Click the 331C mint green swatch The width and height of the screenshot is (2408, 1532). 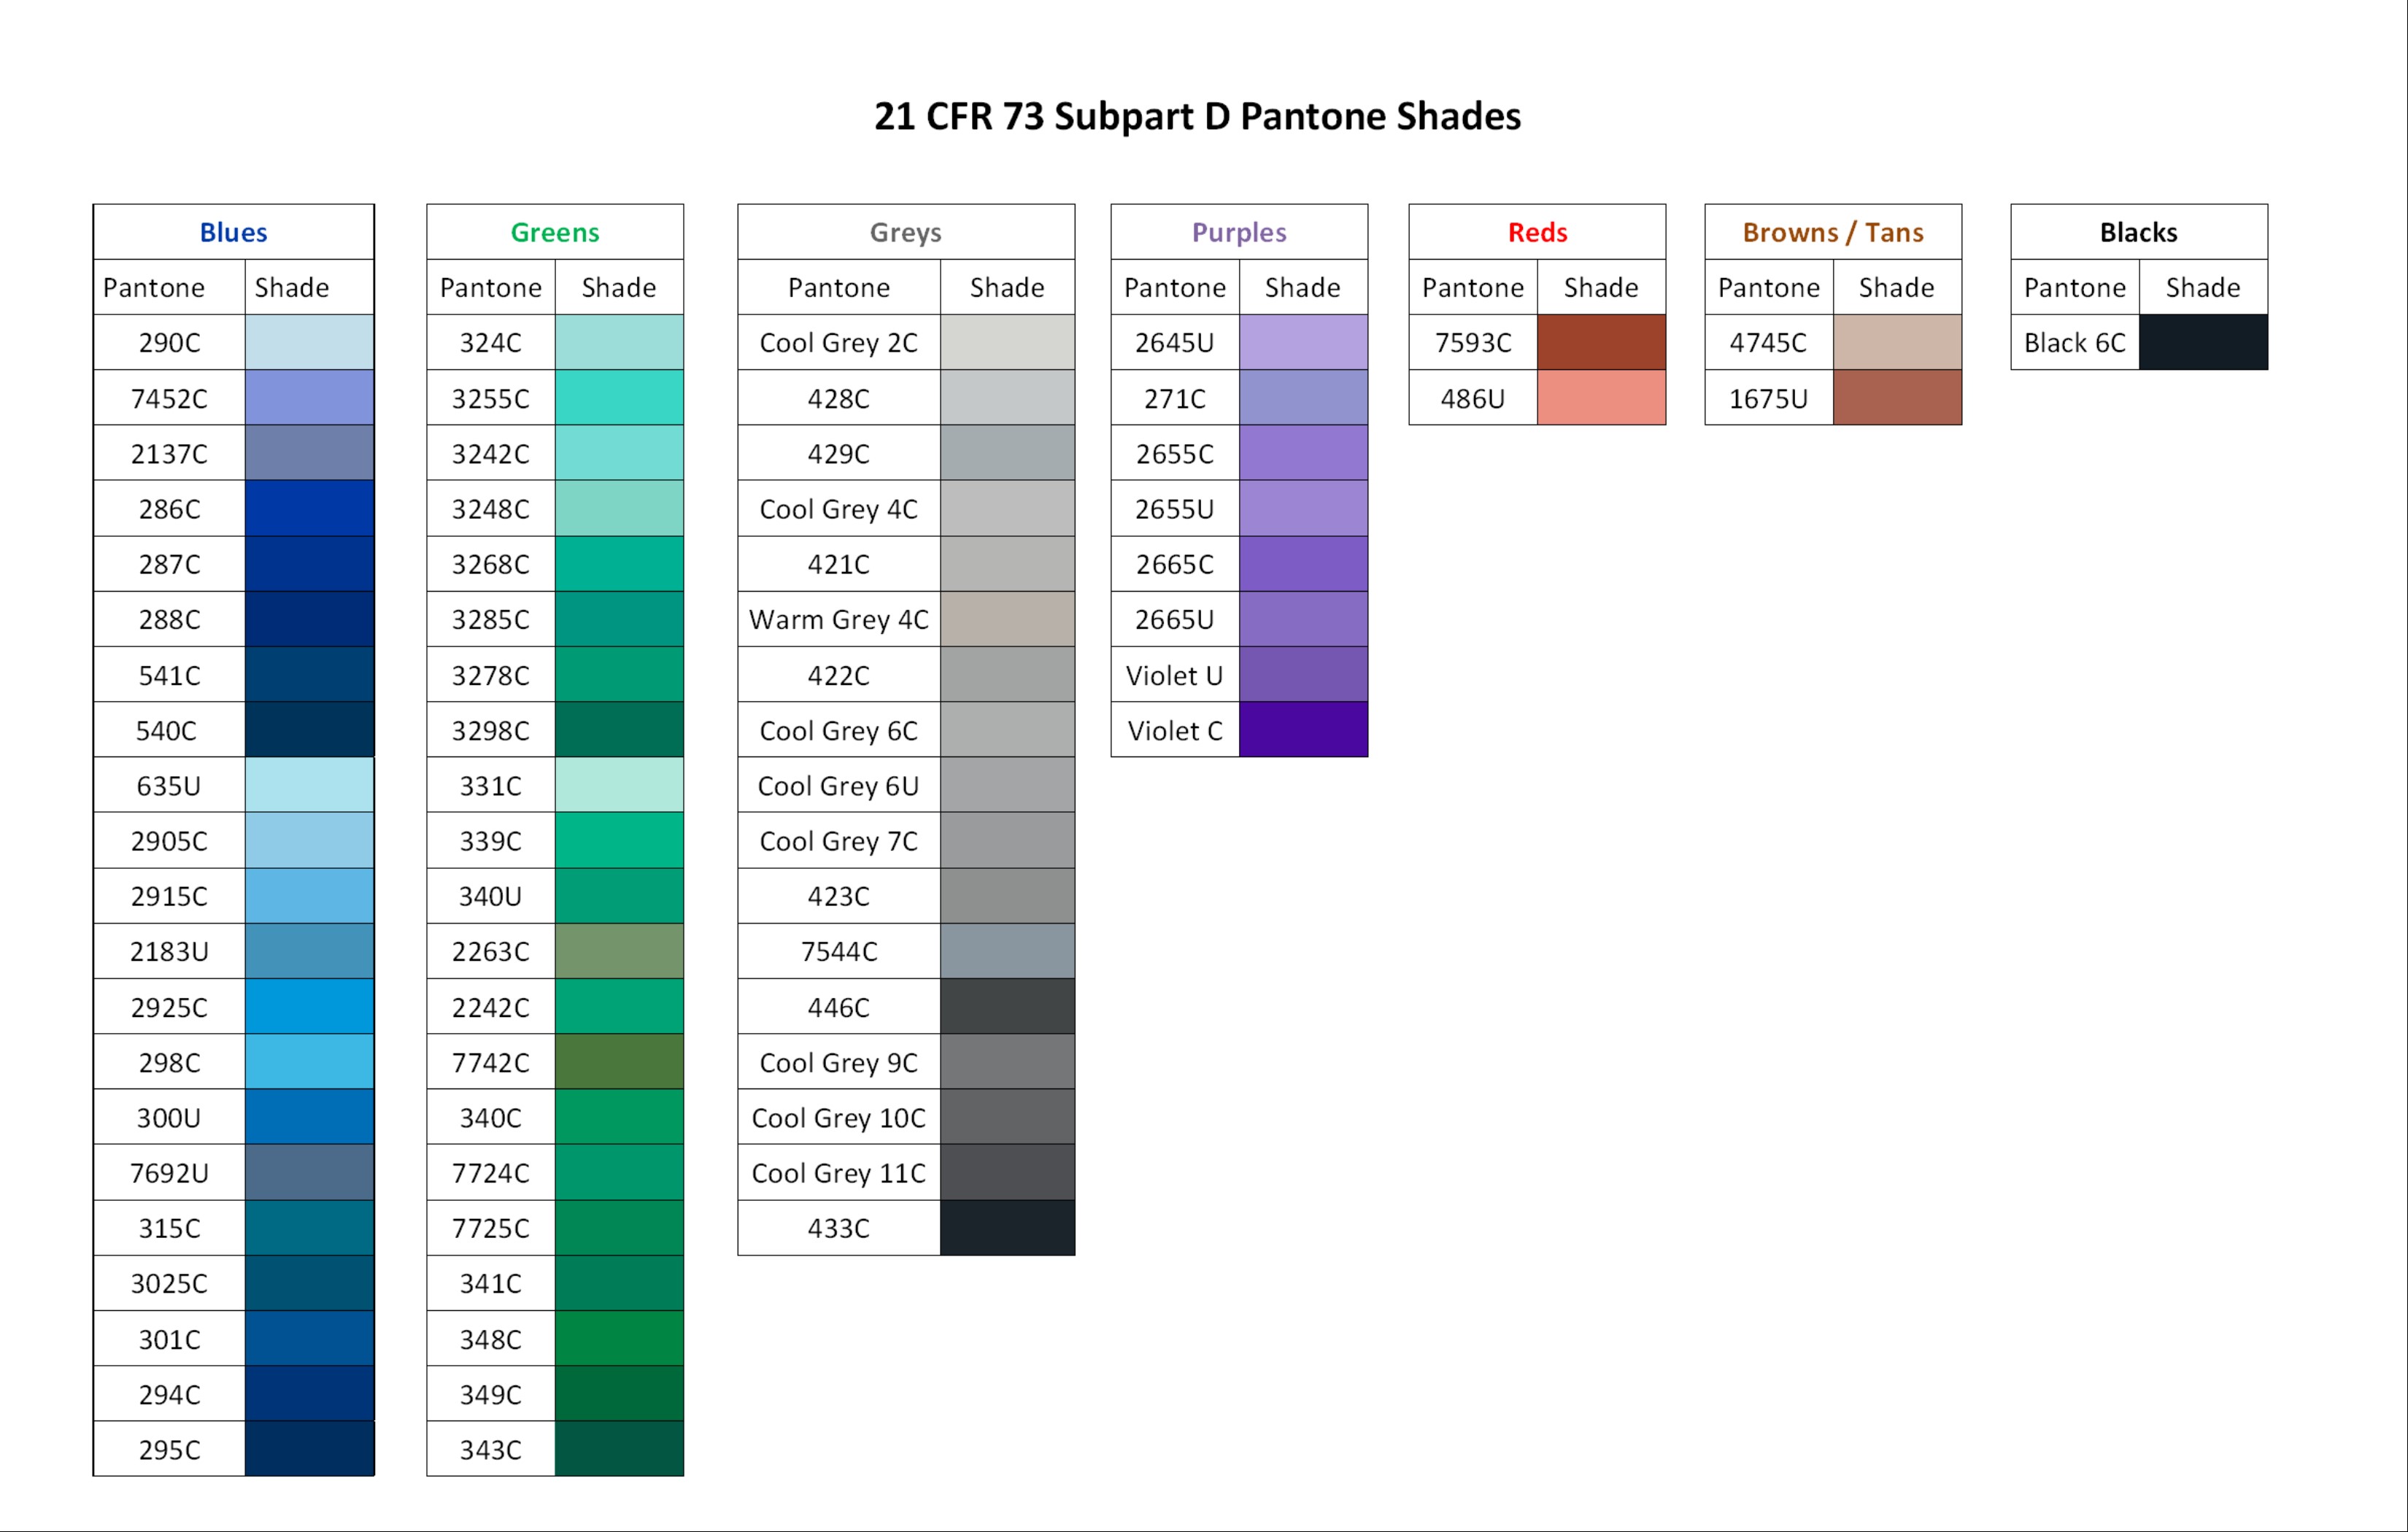pos(619,785)
